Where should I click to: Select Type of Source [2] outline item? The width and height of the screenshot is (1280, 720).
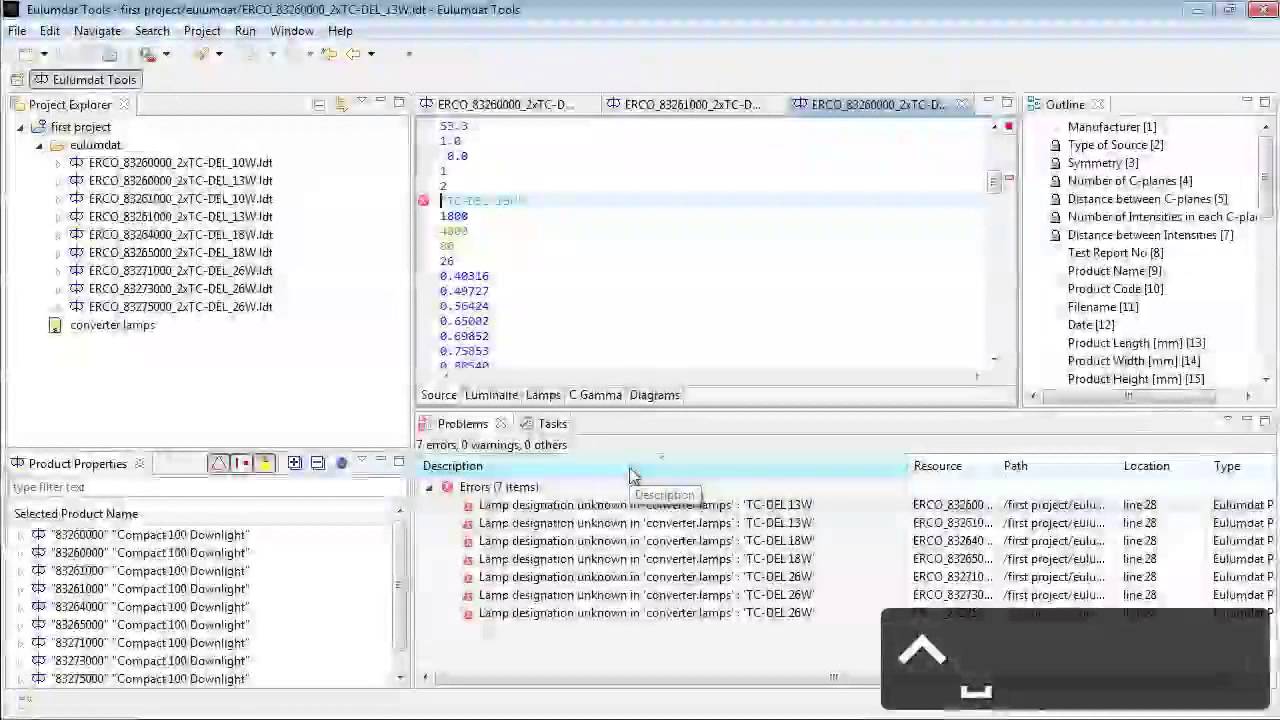coord(1115,145)
